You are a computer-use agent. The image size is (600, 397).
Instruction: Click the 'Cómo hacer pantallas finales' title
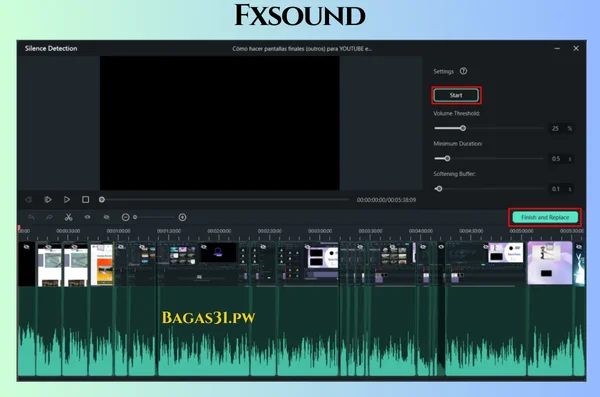tap(302, 49)
